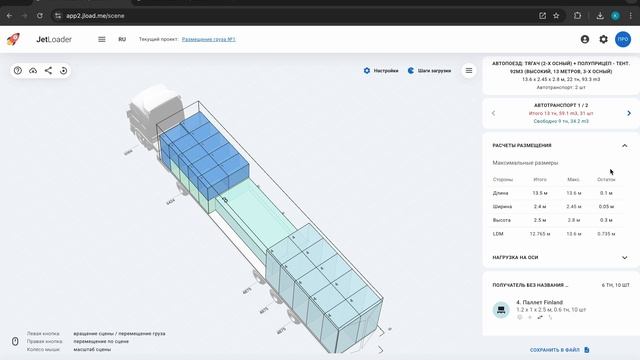Click the Свободно 9 тн free capacity line
This screenshot has width=640, height=360.
click(561, 121)
